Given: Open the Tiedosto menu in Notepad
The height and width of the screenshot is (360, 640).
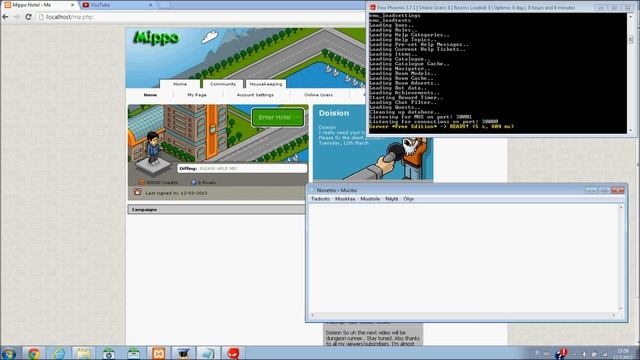Looking at the screenshot, I should pyautogui.click(x=320, y=199).
